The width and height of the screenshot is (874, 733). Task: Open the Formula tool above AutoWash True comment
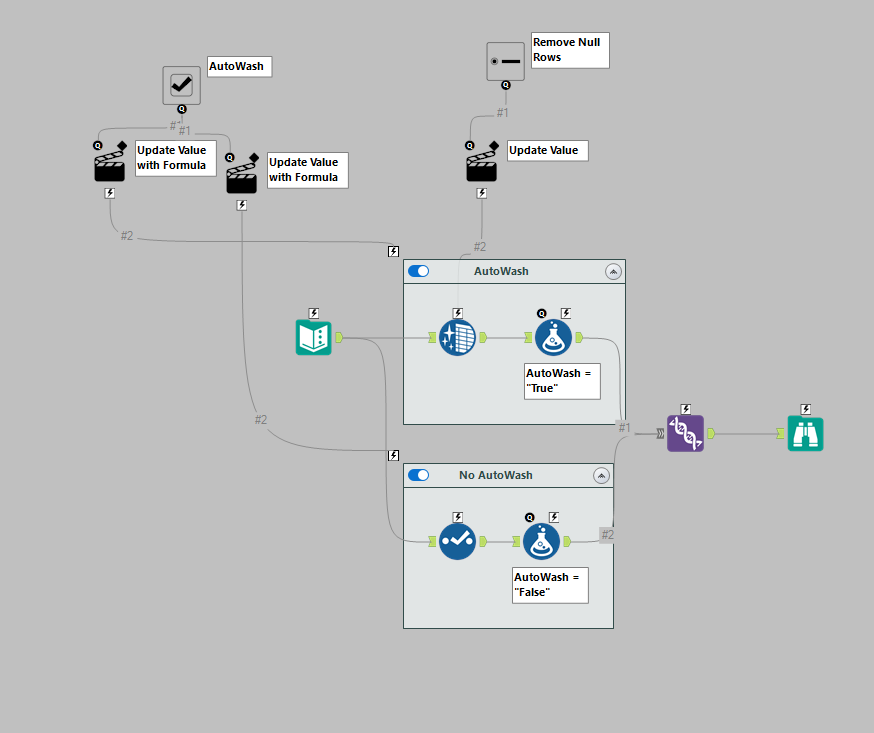click(x=554, y=337)
